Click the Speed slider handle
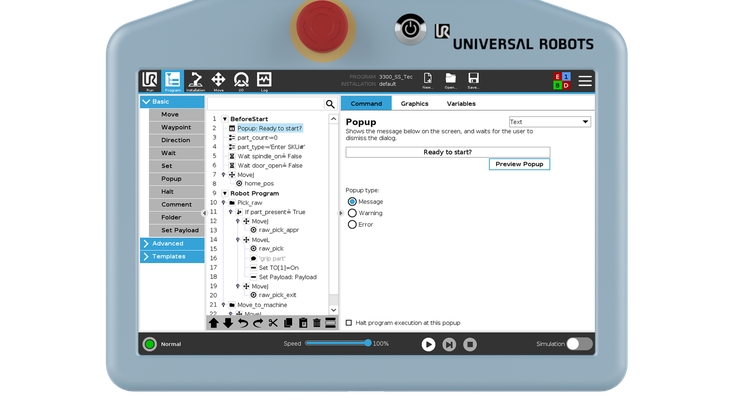 pos(367,343)
